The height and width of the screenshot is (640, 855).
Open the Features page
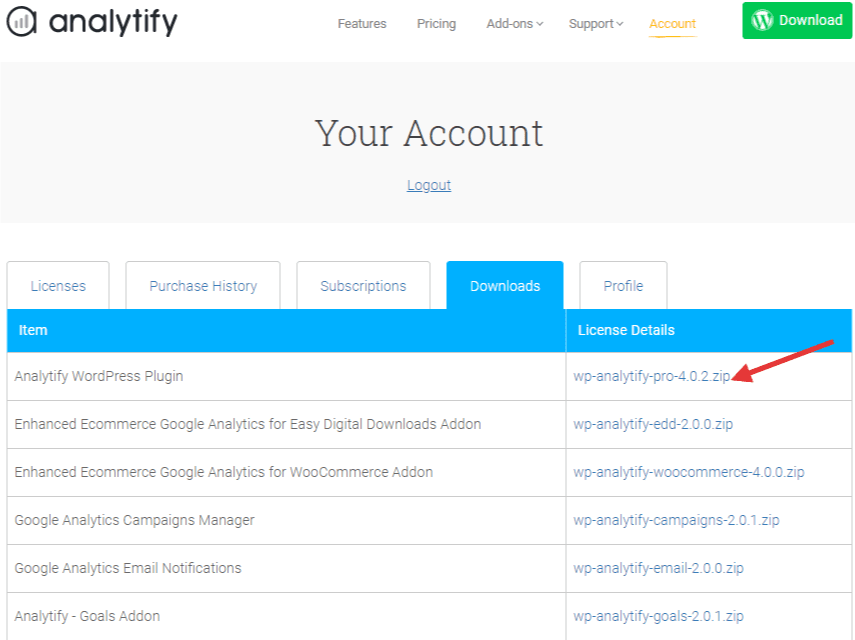click(362, 24)
